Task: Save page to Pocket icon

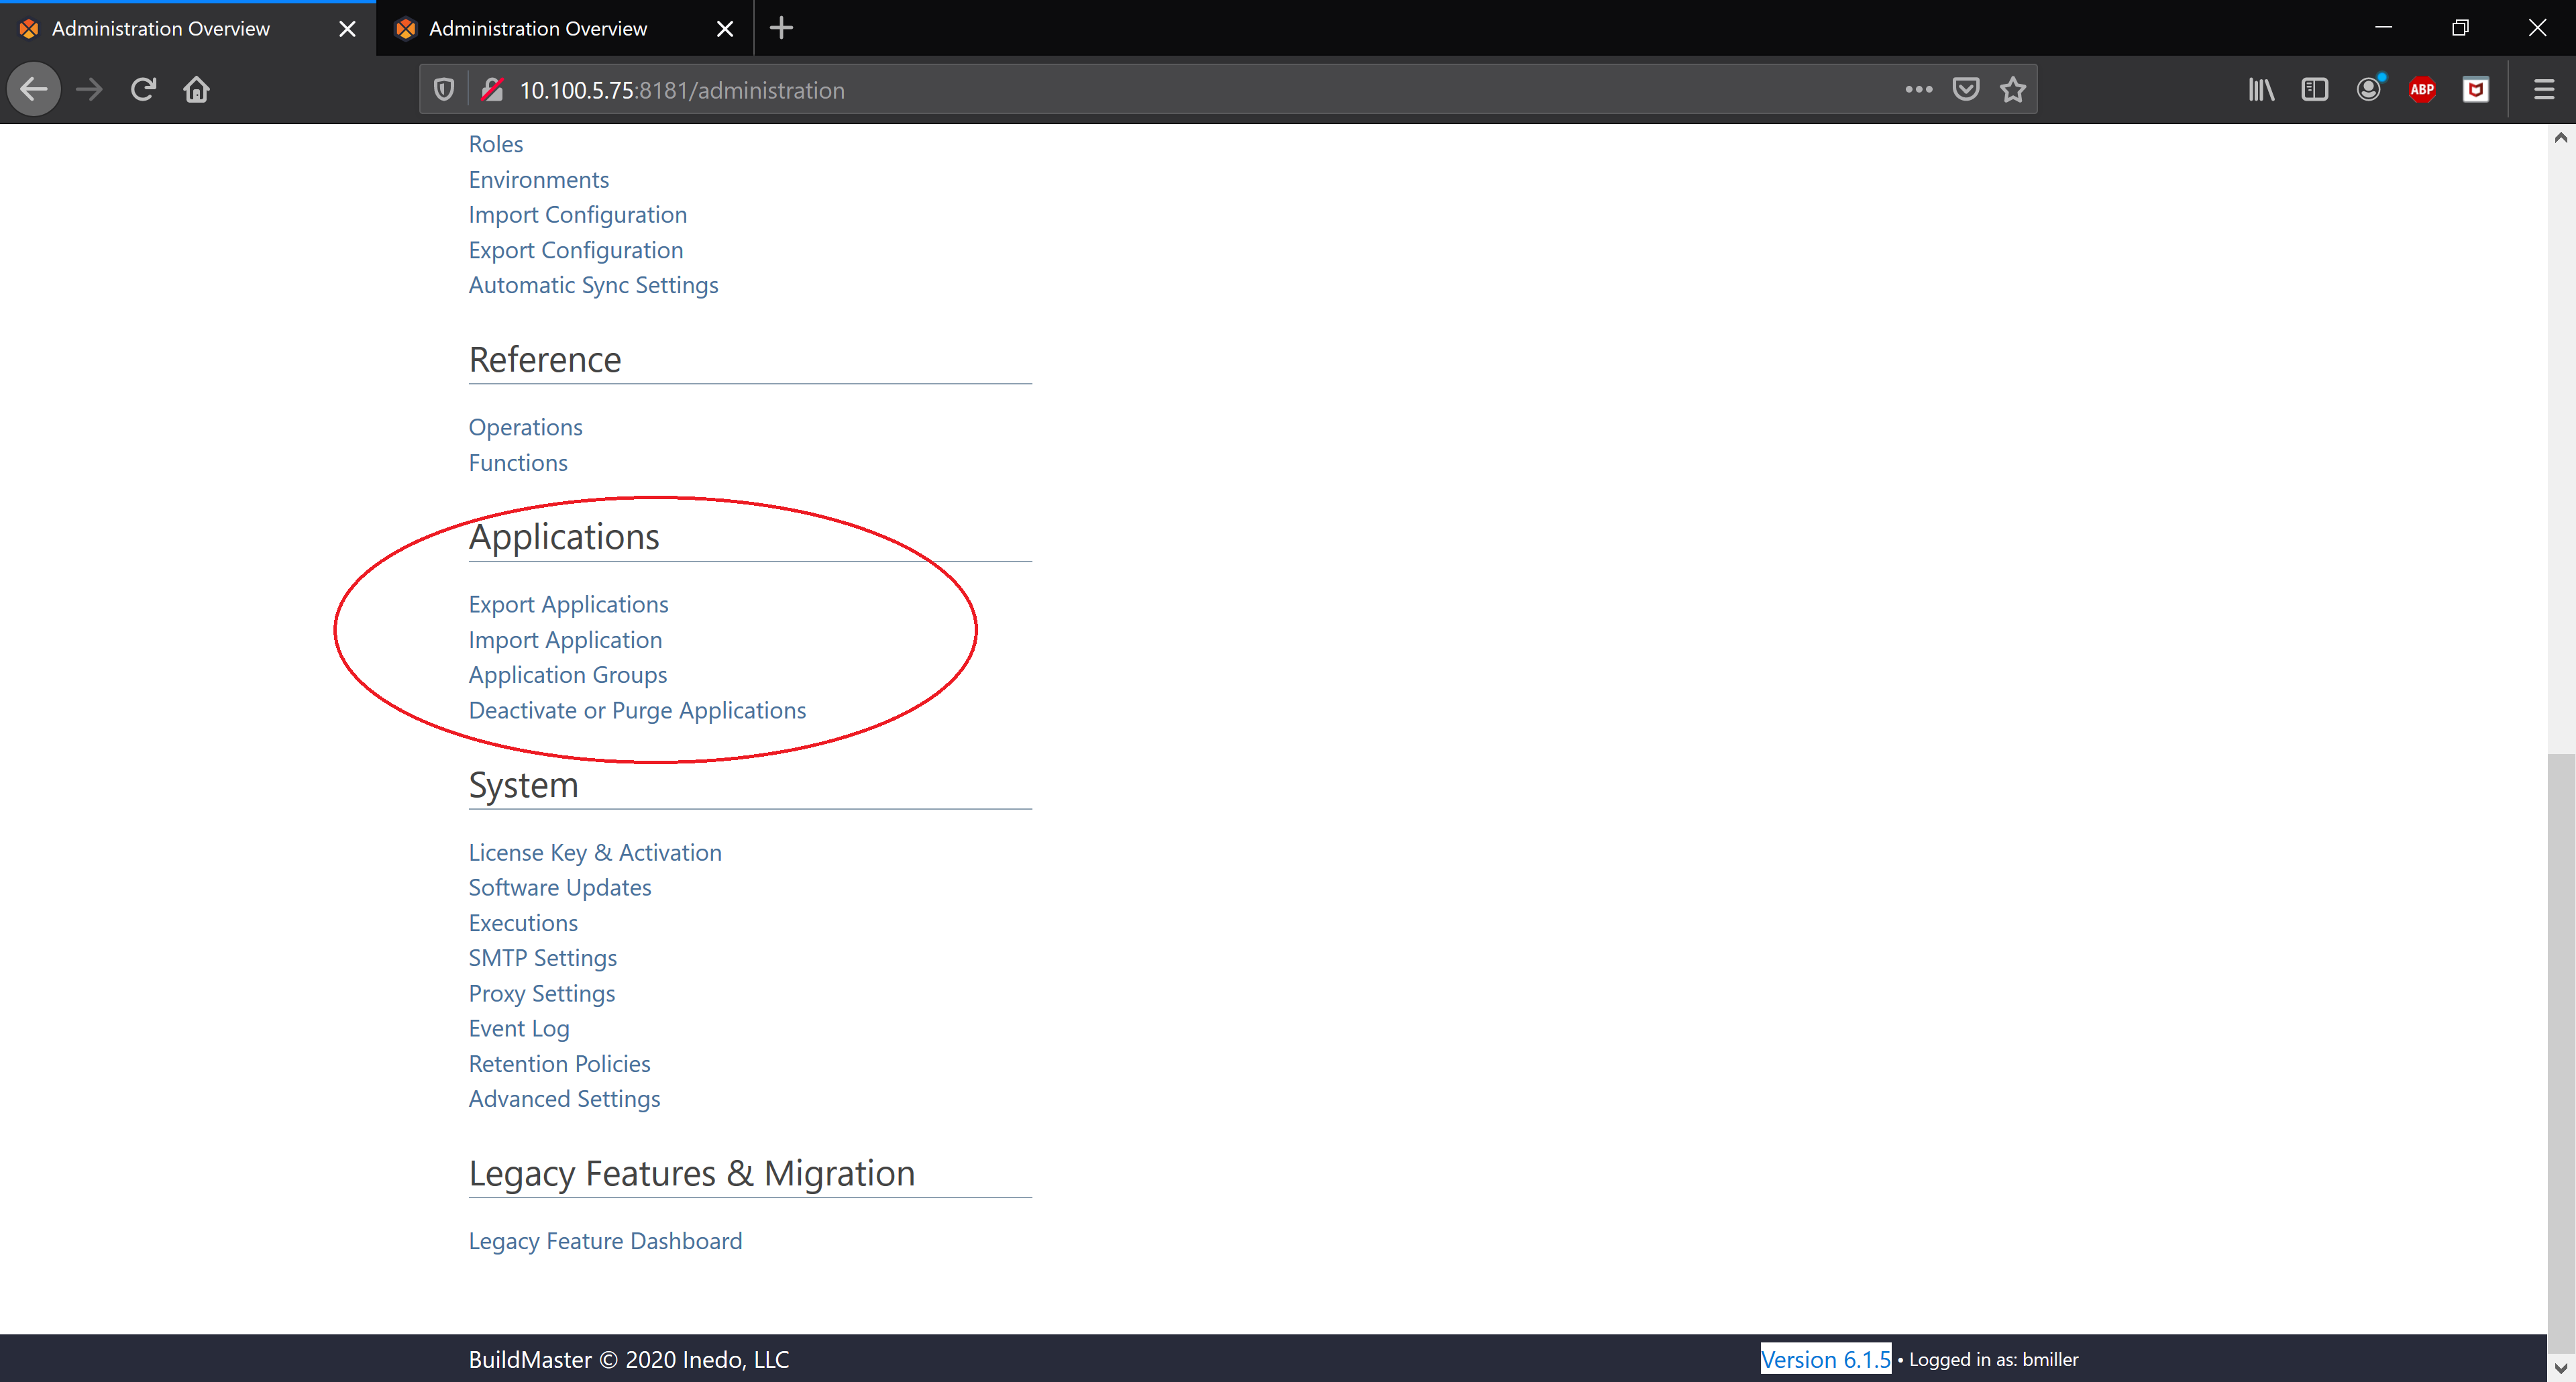Action: tap(1965, 89)
